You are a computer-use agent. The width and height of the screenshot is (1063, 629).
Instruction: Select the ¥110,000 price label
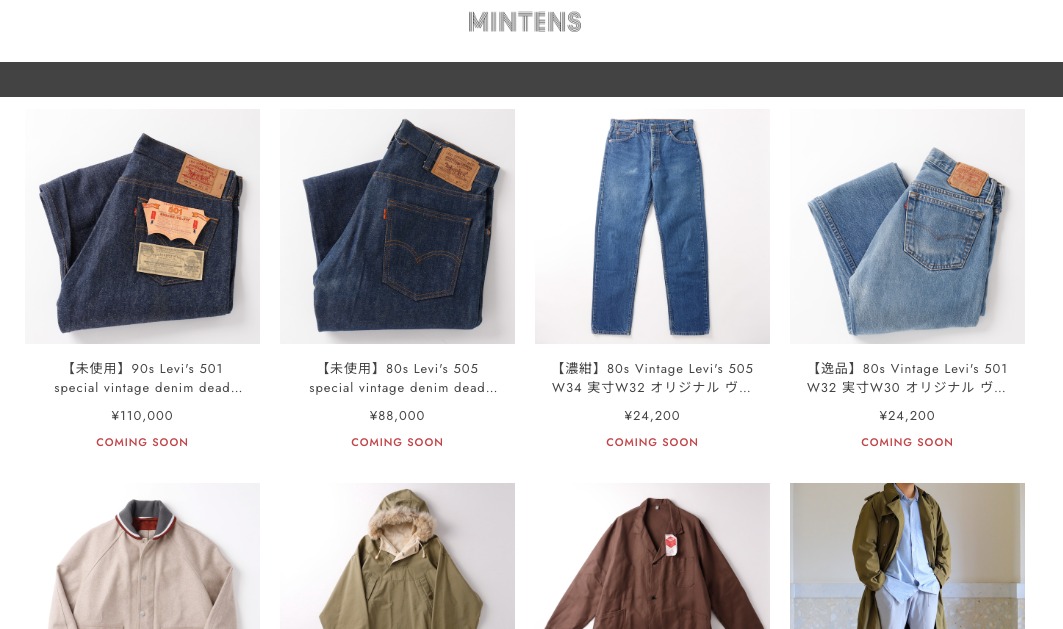pyautogui.click(x=142, y=415)
